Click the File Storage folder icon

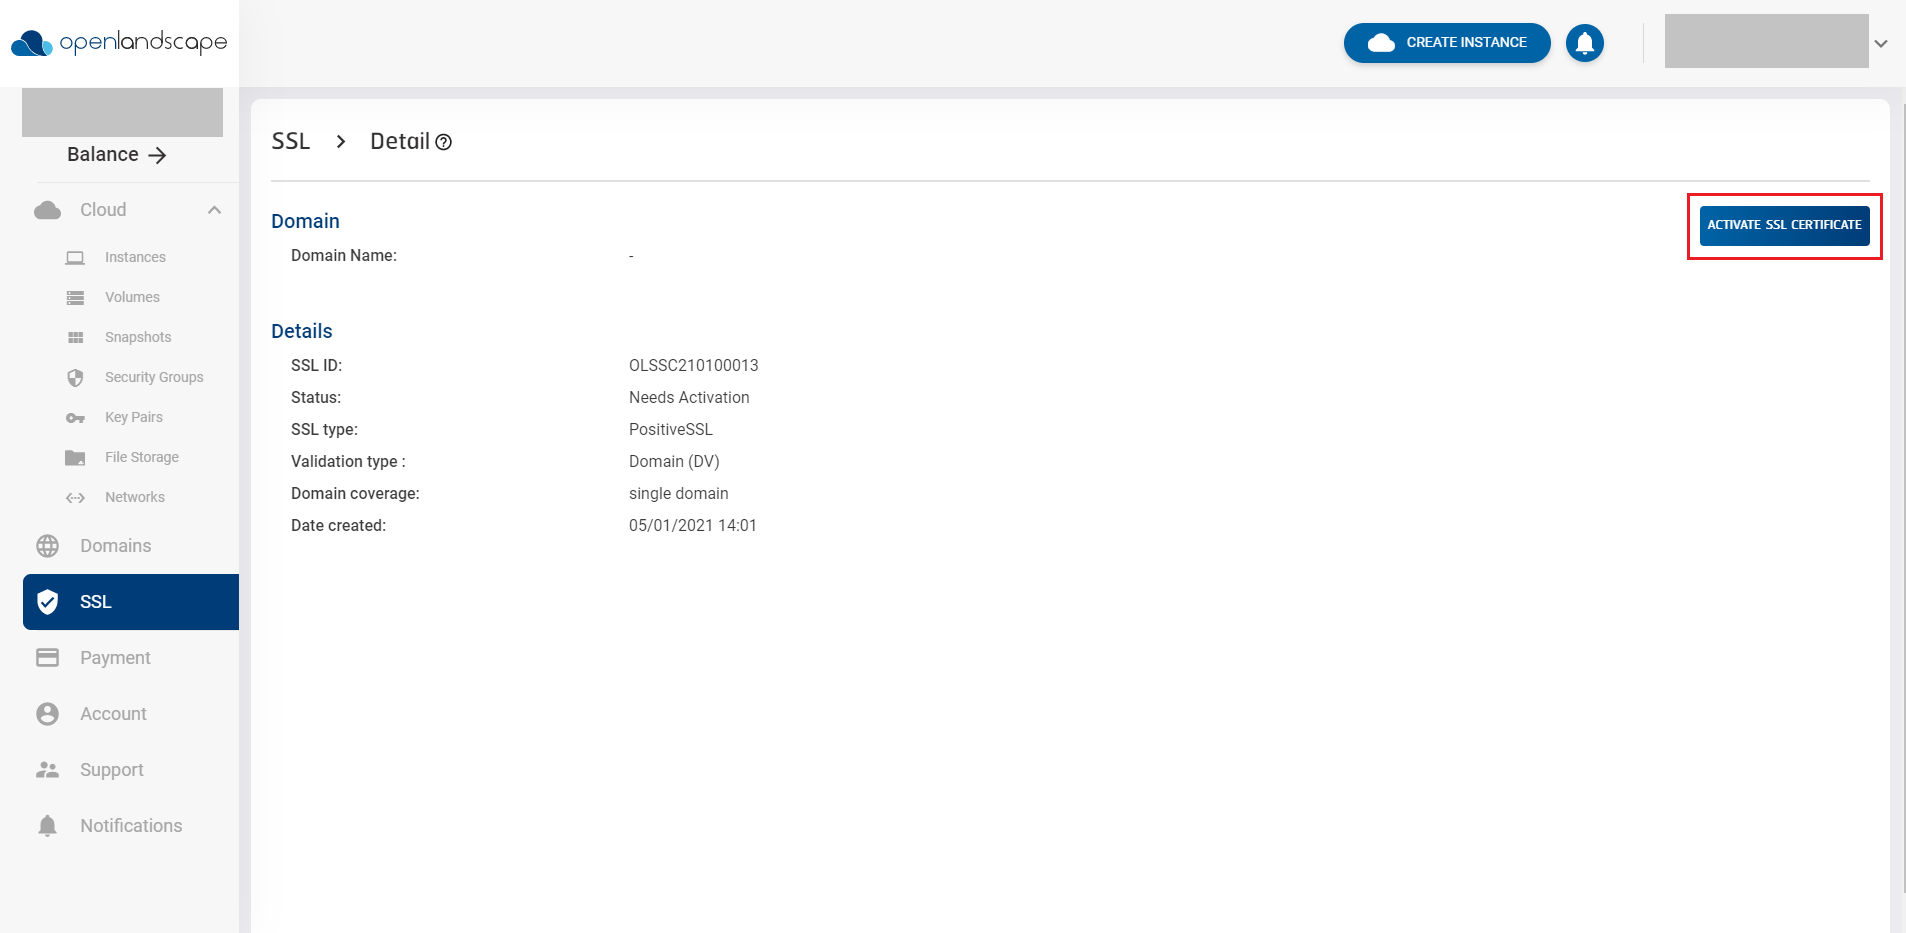76,457
